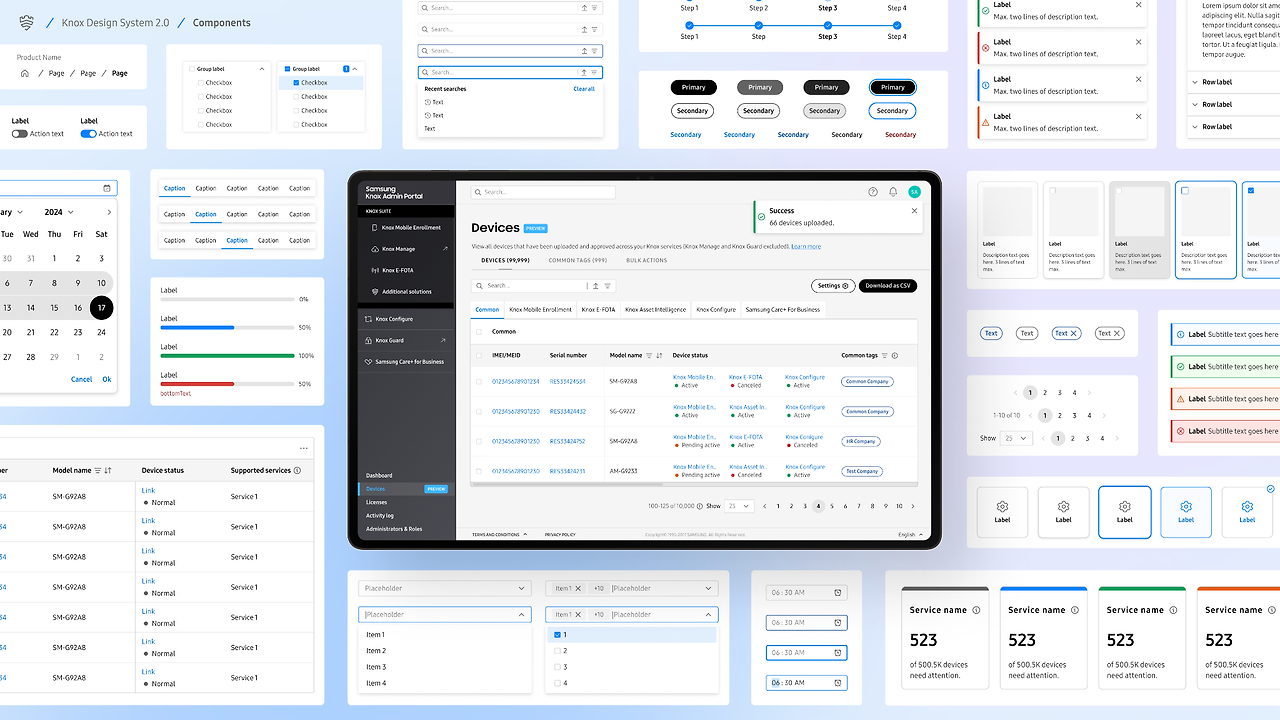Dismiss the alert with the red error icon
This screenshot has width=1280, height=720.
tap(1138, 42)
